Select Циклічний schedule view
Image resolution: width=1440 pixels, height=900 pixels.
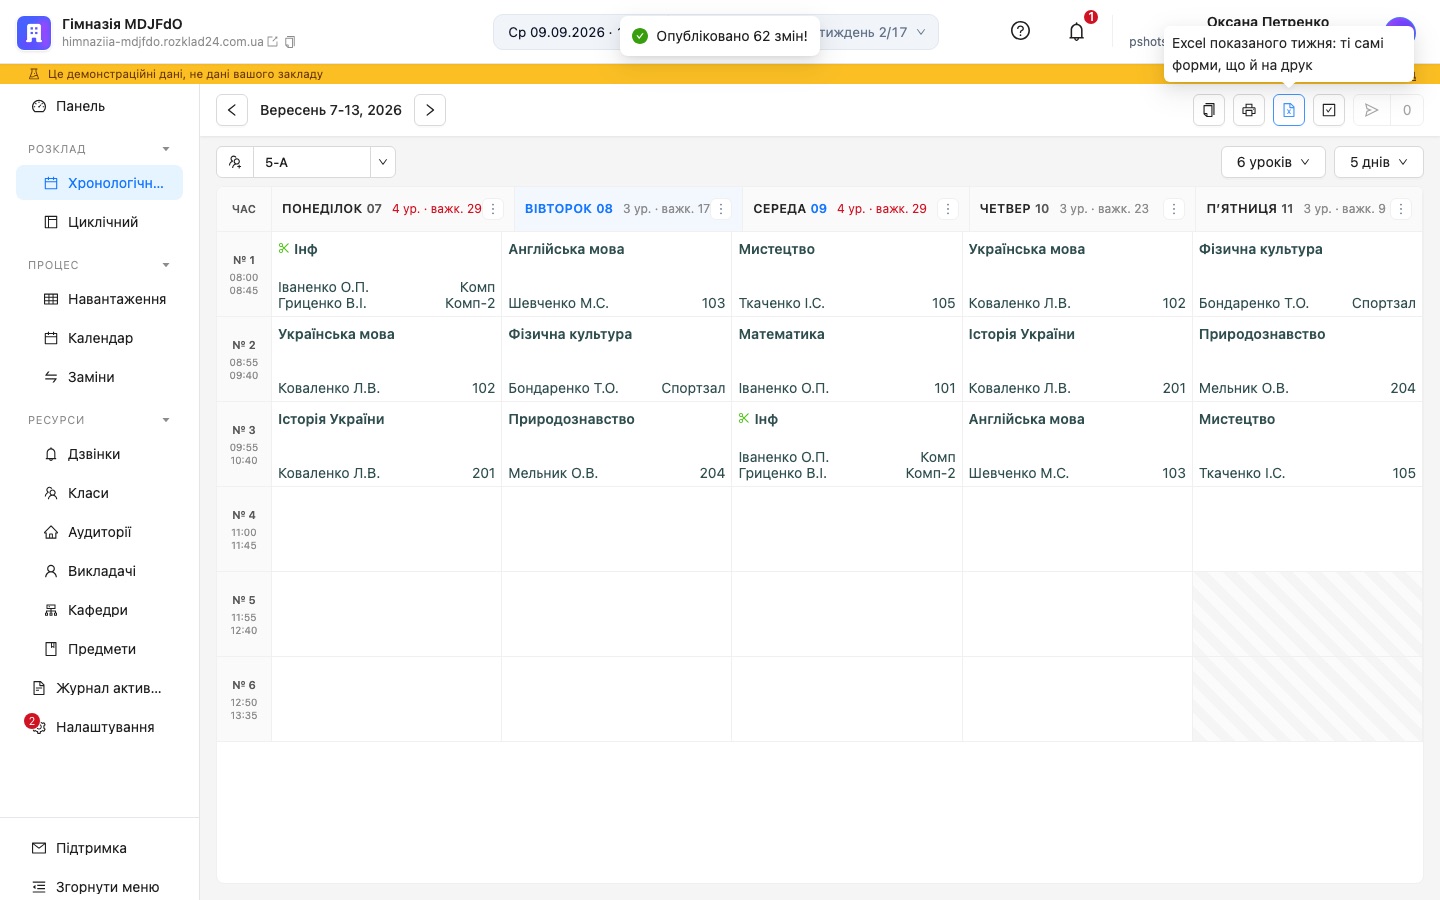click(99, 222)
